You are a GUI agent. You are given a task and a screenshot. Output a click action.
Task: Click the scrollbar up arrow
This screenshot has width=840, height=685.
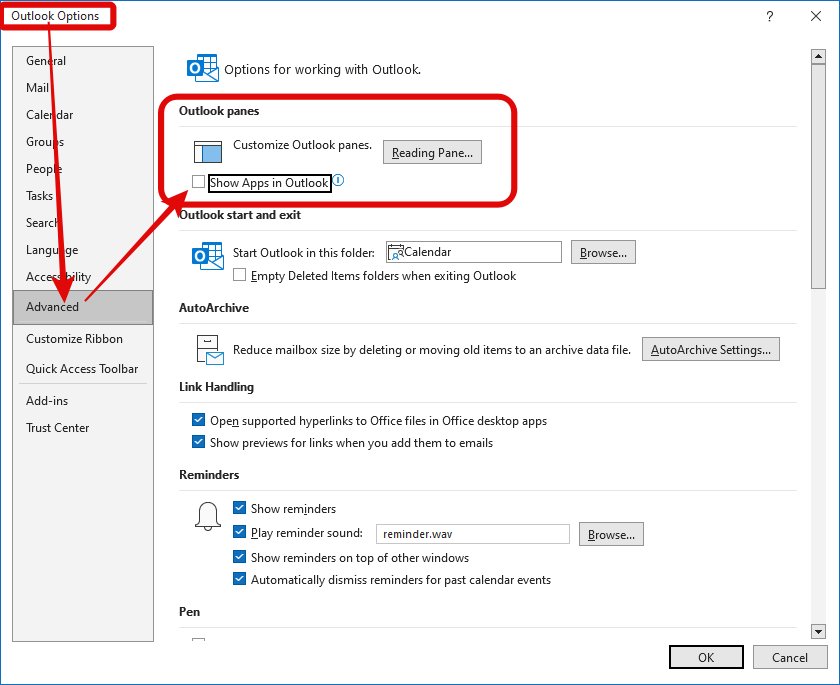click(x=818, y=56)
